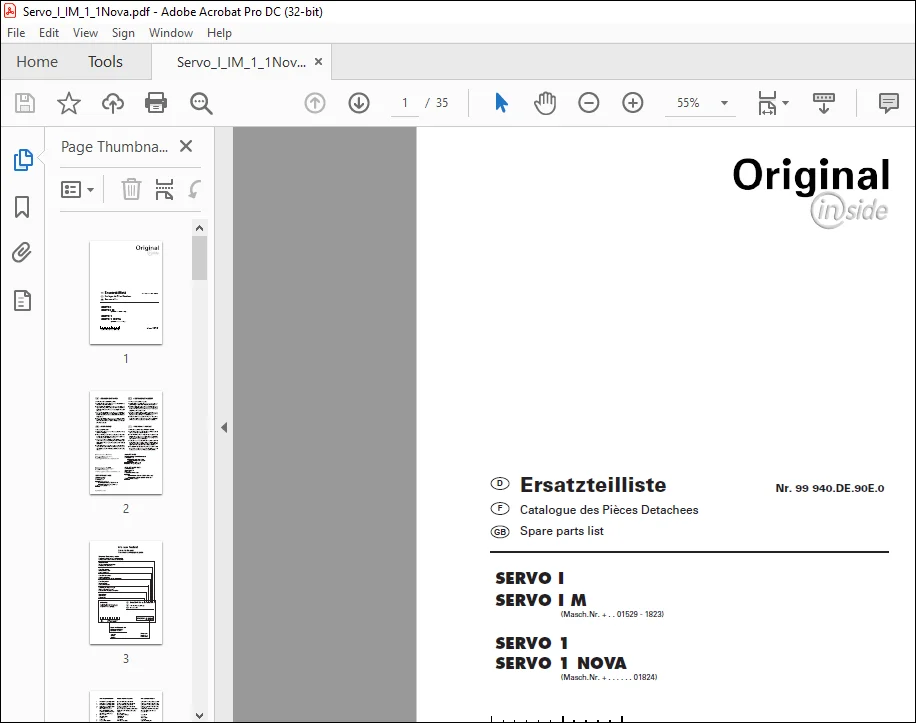Toggle Page Thumbnails panel icon
916x723 pixels.
point(23,159)
